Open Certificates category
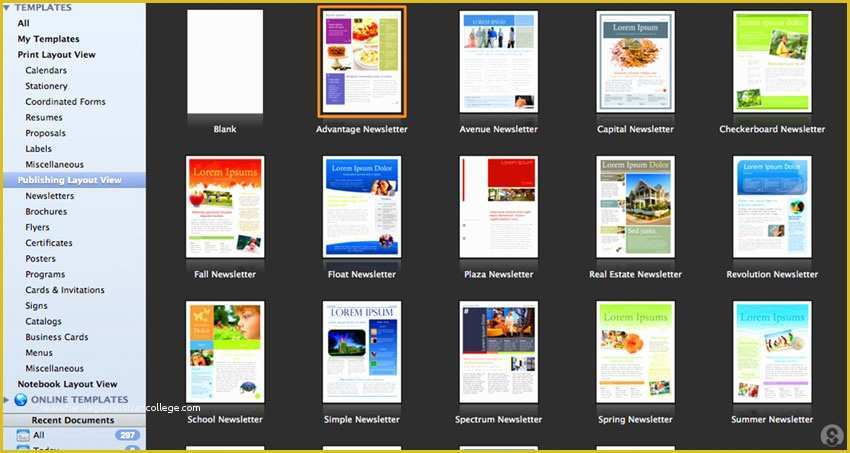Image resolution: width=850 pixels, height=453 pixels. click(x=49, y=243)
